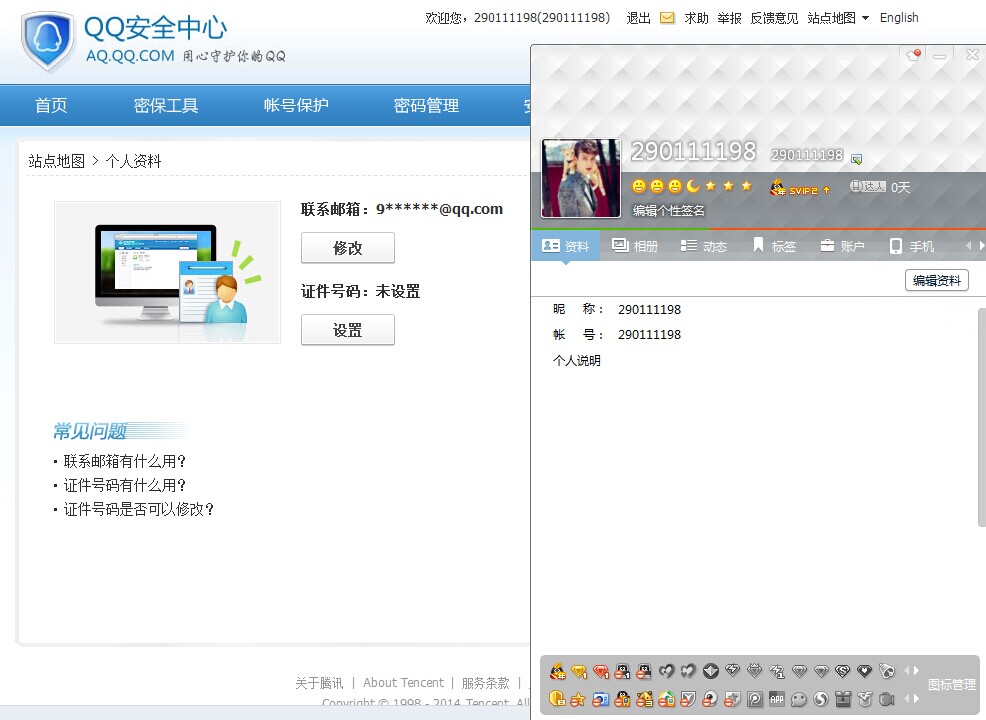The width and height of the screenshot is (986, 720).
Task: Click the black heart diamond icon
Action: pos(865,672)
